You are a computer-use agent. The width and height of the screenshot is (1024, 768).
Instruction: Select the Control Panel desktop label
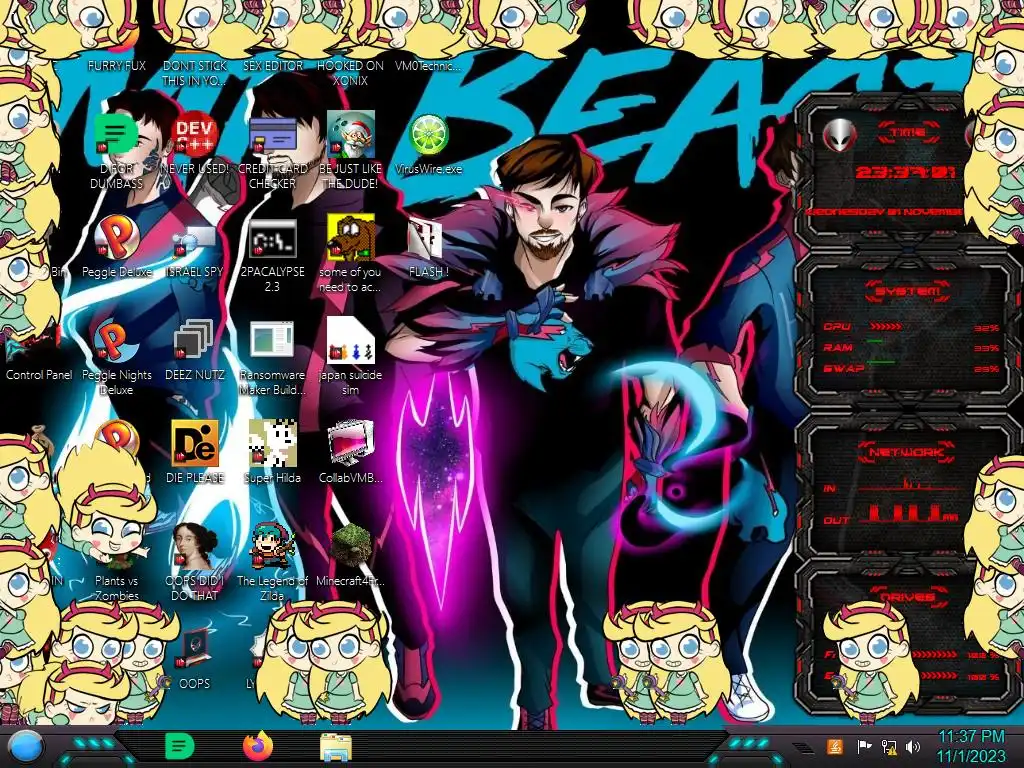[x=39, y=375]
